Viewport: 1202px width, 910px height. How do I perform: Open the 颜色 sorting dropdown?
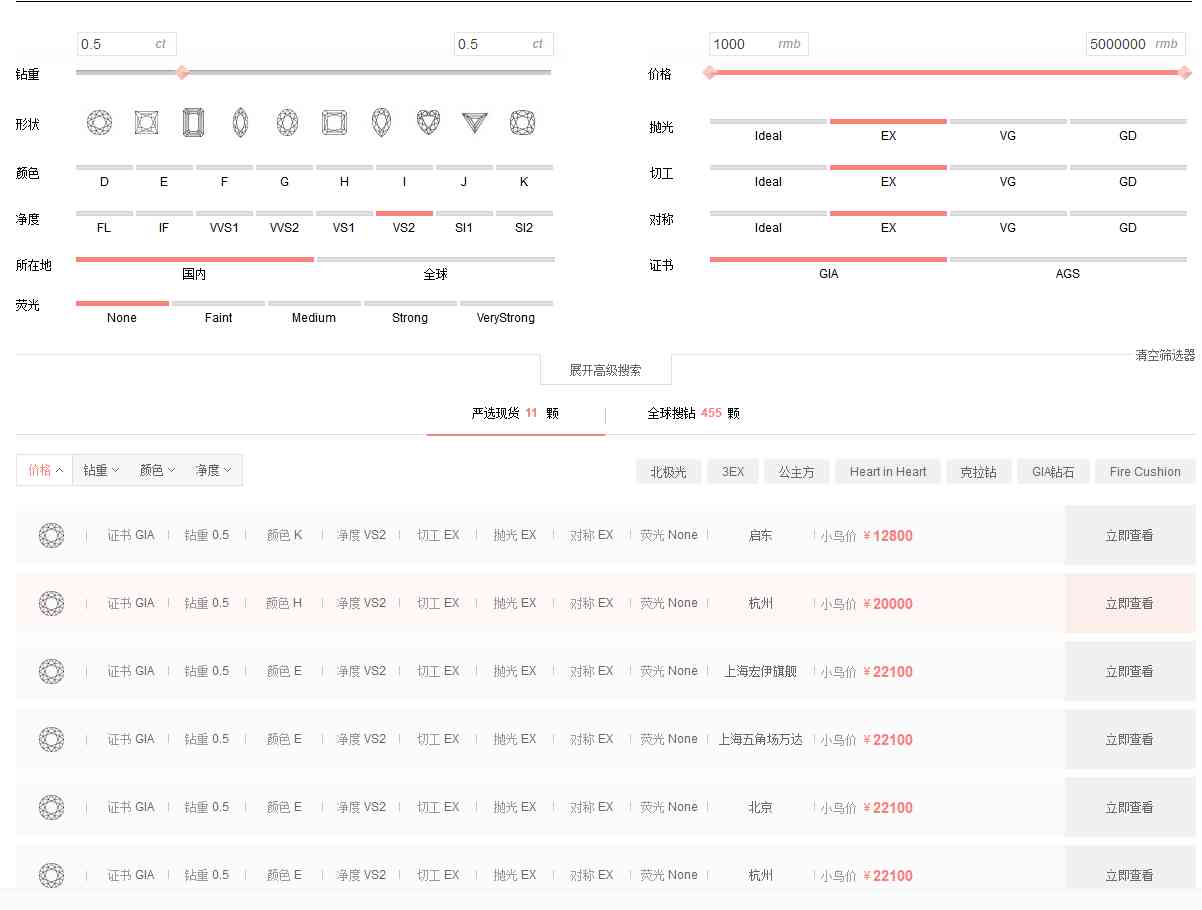tap(156, 470)
